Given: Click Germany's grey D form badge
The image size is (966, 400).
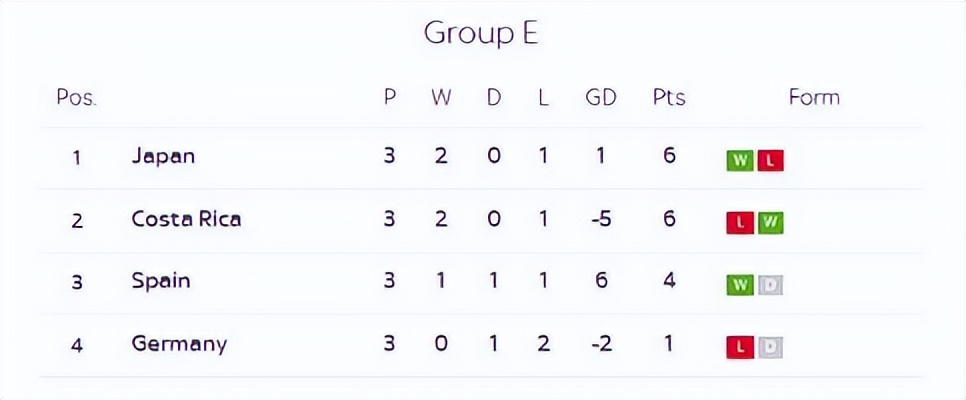Looking at the screenshot, I should (770, 347).
